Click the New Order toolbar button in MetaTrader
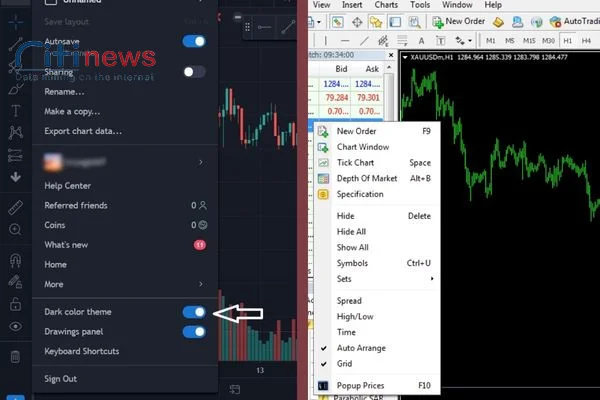This screenshot has width=600, height=400. (x=458, y=21)
